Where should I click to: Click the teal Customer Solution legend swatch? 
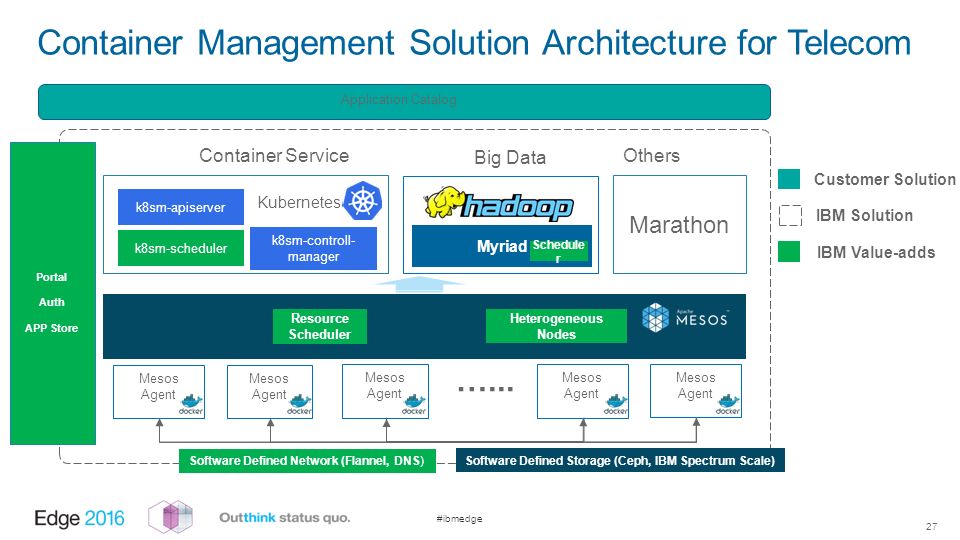(789, 179)
